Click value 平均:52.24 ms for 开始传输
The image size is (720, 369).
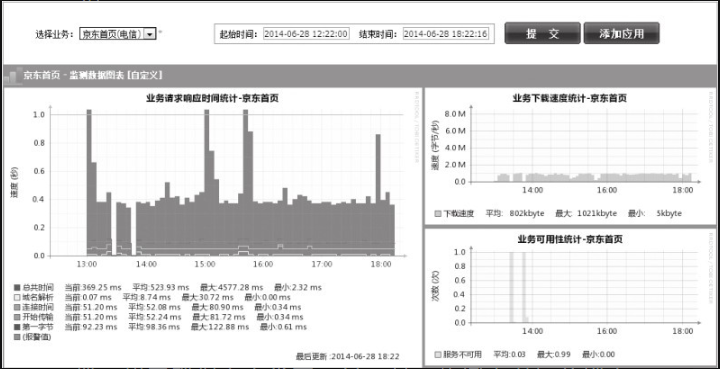[155, 317]
